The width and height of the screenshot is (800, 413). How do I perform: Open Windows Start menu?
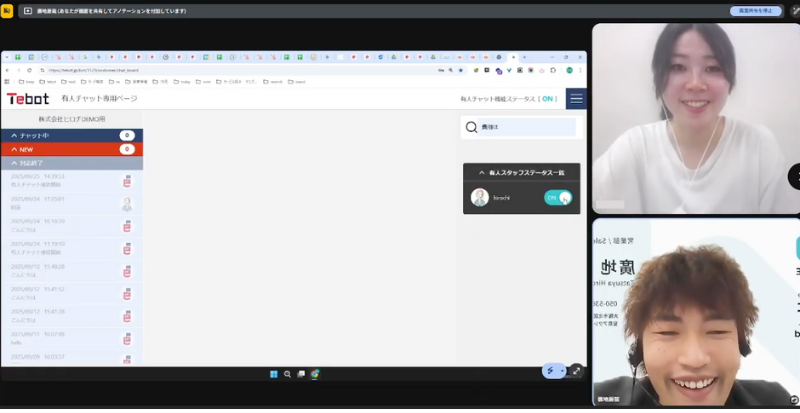click(273, 374)
